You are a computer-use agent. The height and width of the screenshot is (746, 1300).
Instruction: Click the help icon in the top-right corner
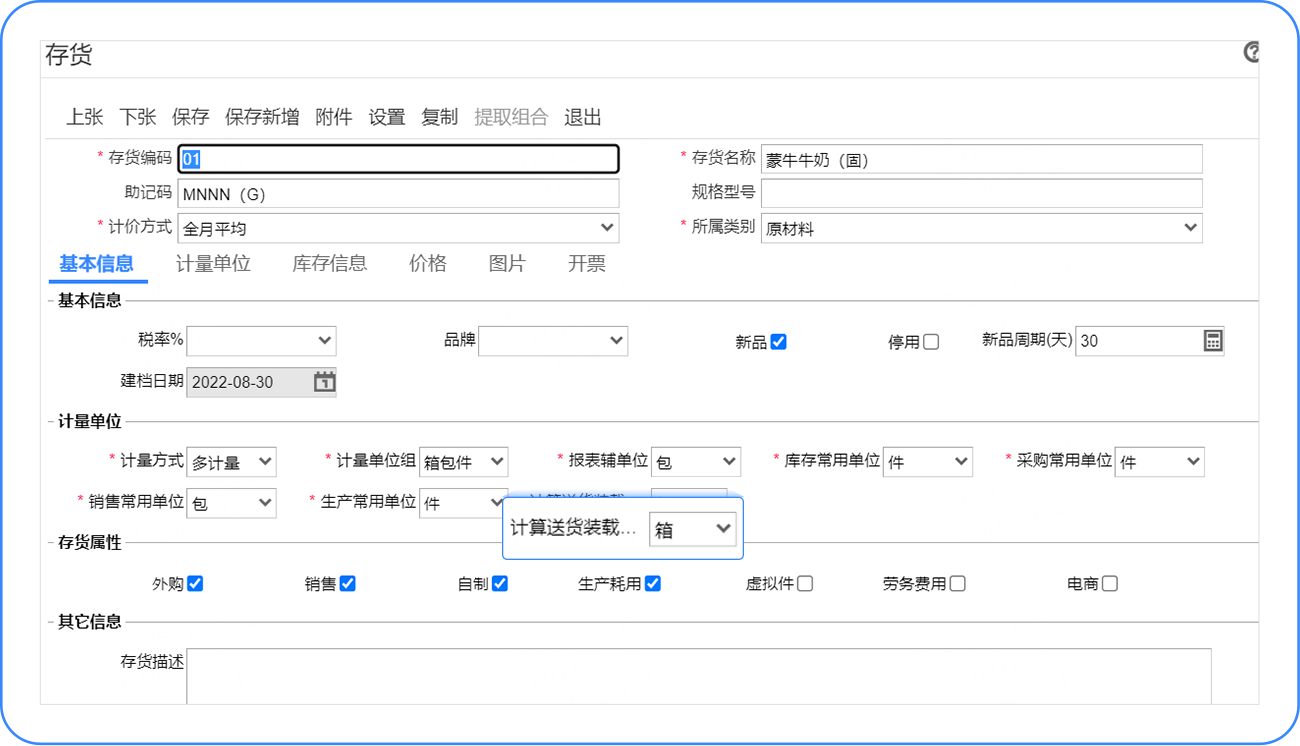1253,51
